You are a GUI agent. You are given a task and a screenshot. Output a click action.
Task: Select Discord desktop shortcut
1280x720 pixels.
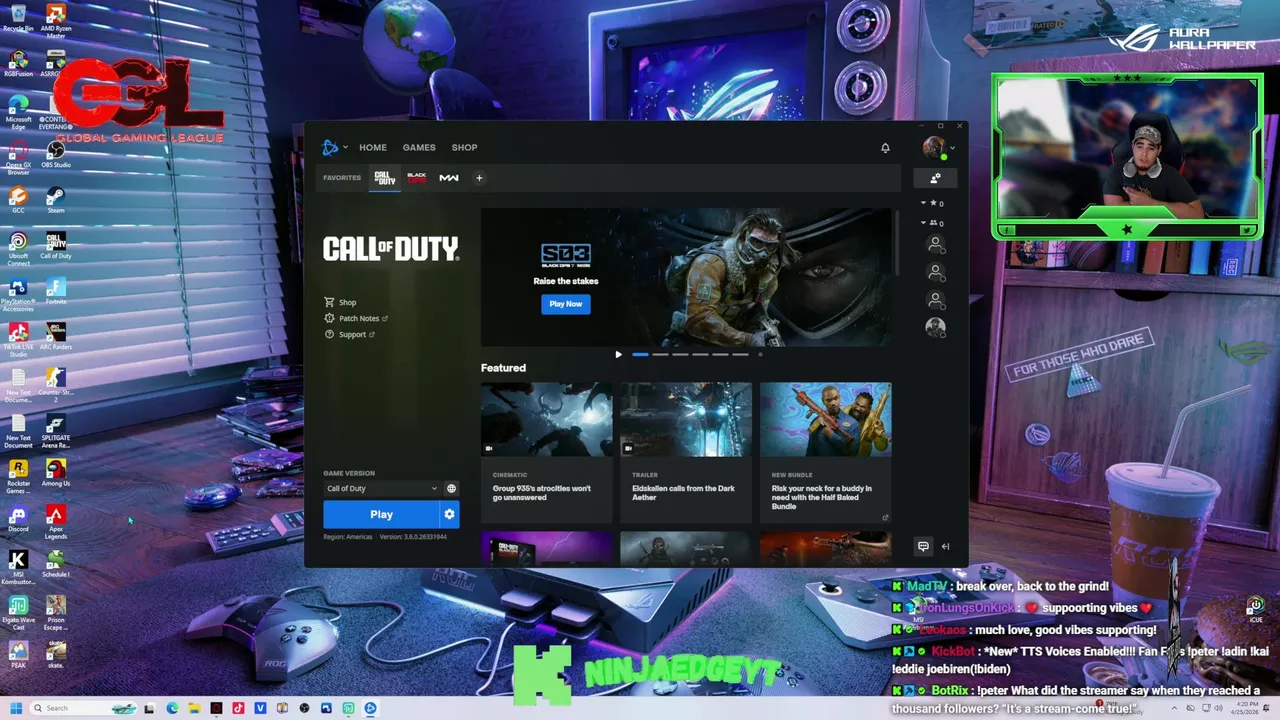tap(18, 519)
